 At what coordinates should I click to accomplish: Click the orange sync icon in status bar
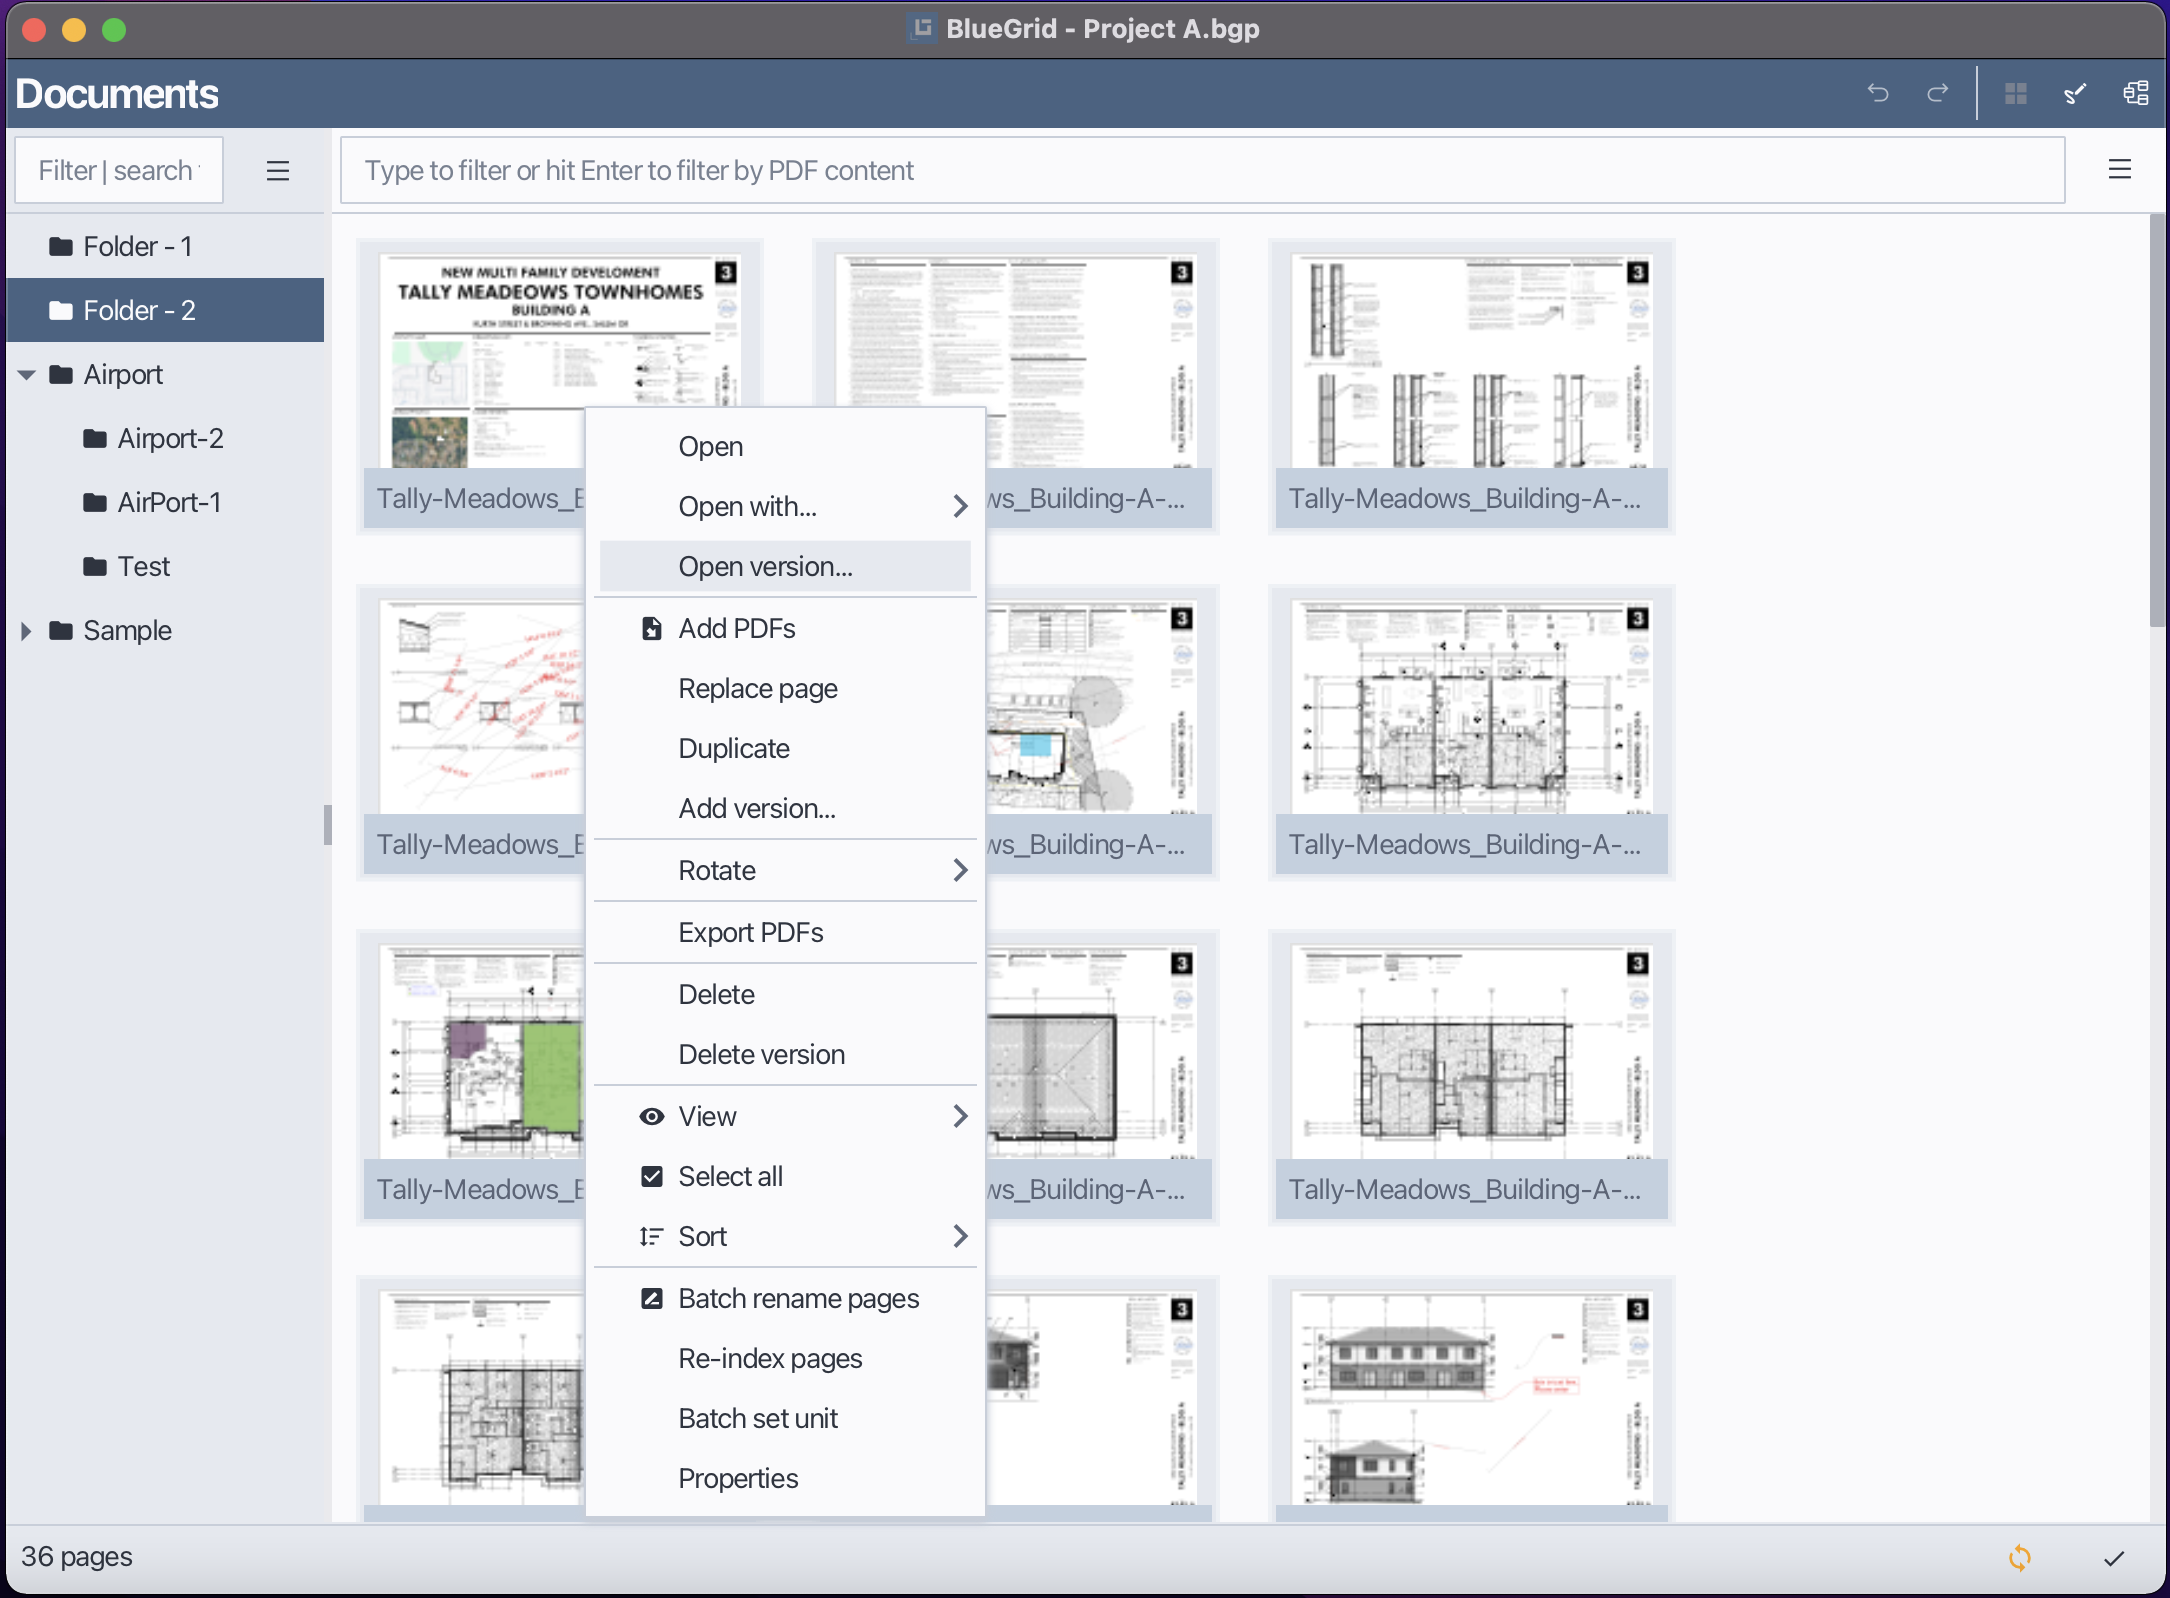click(2019, 1557)
